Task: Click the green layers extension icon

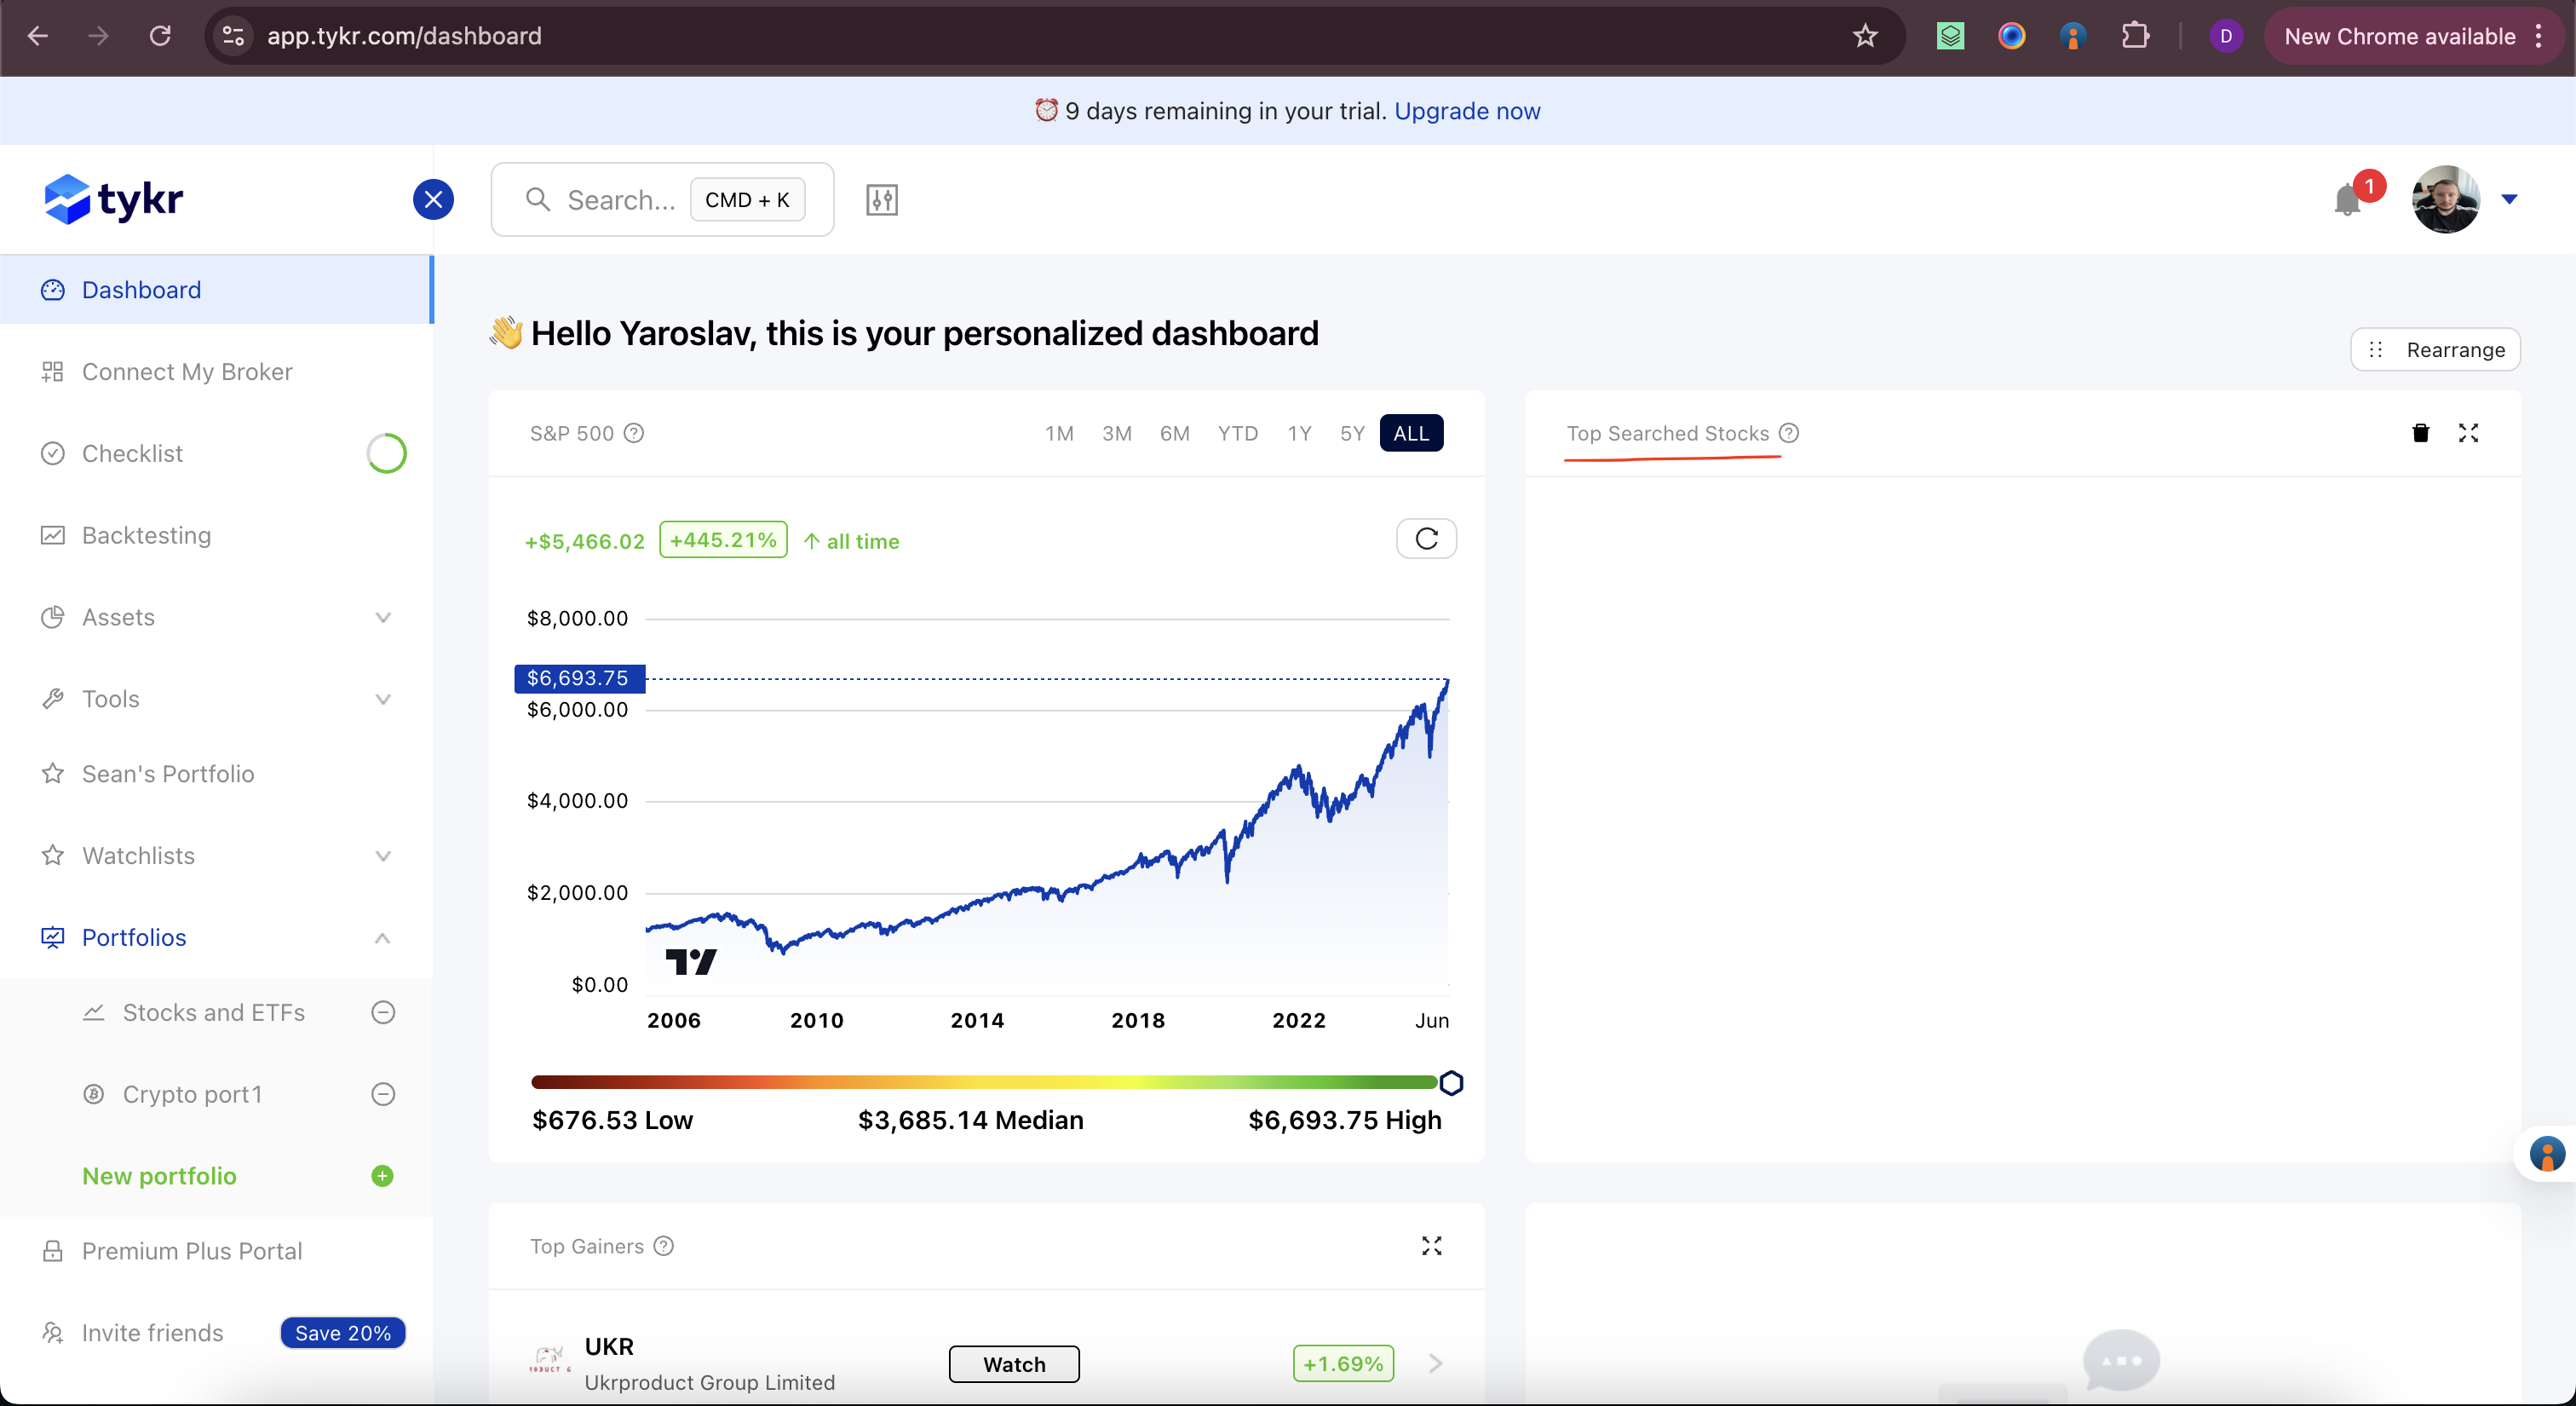Action: [x=1950, y=36]
